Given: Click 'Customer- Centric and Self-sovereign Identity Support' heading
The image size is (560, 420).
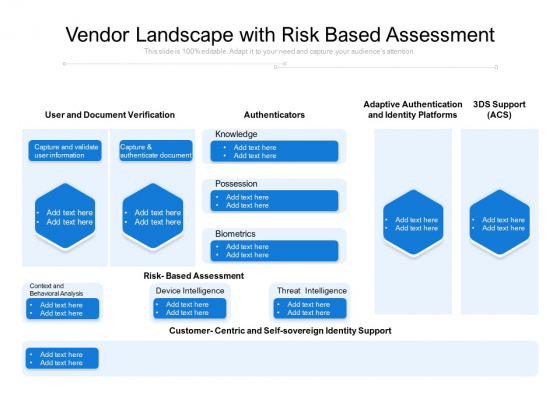Looking at the screenshot, I should (x=280, y=331).
